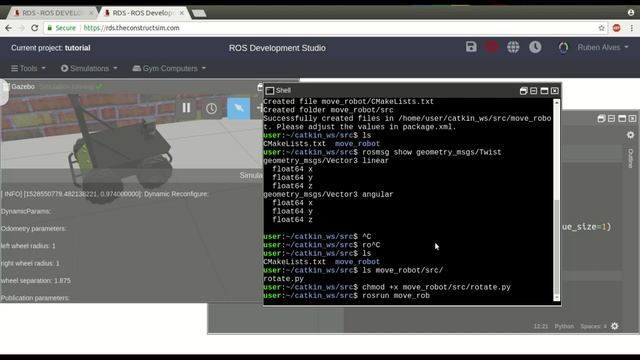The height and width of the screenshot is (360, 640).
Task: Click the save project icon
Action: tap(471, 47)
